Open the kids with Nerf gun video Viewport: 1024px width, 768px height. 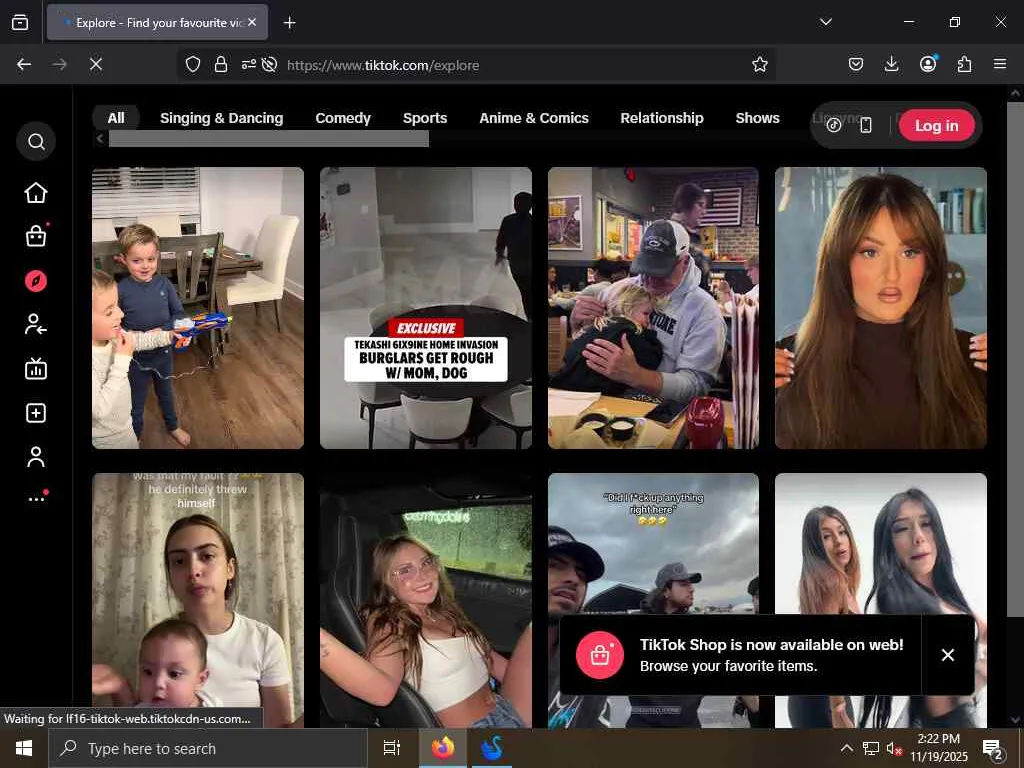pos(198,308)
